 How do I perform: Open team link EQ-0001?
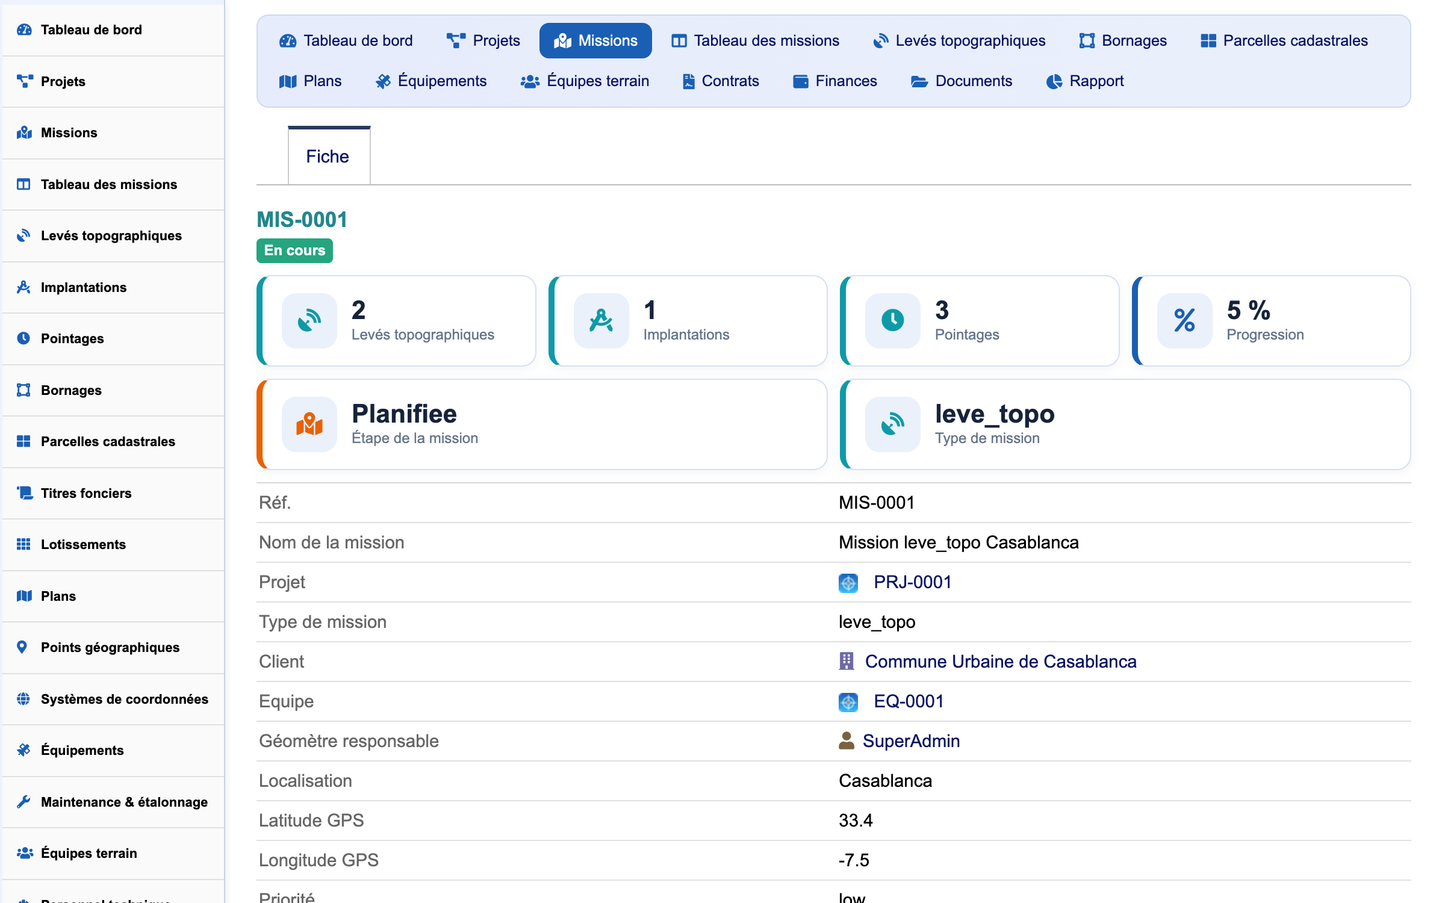(908, 702)
